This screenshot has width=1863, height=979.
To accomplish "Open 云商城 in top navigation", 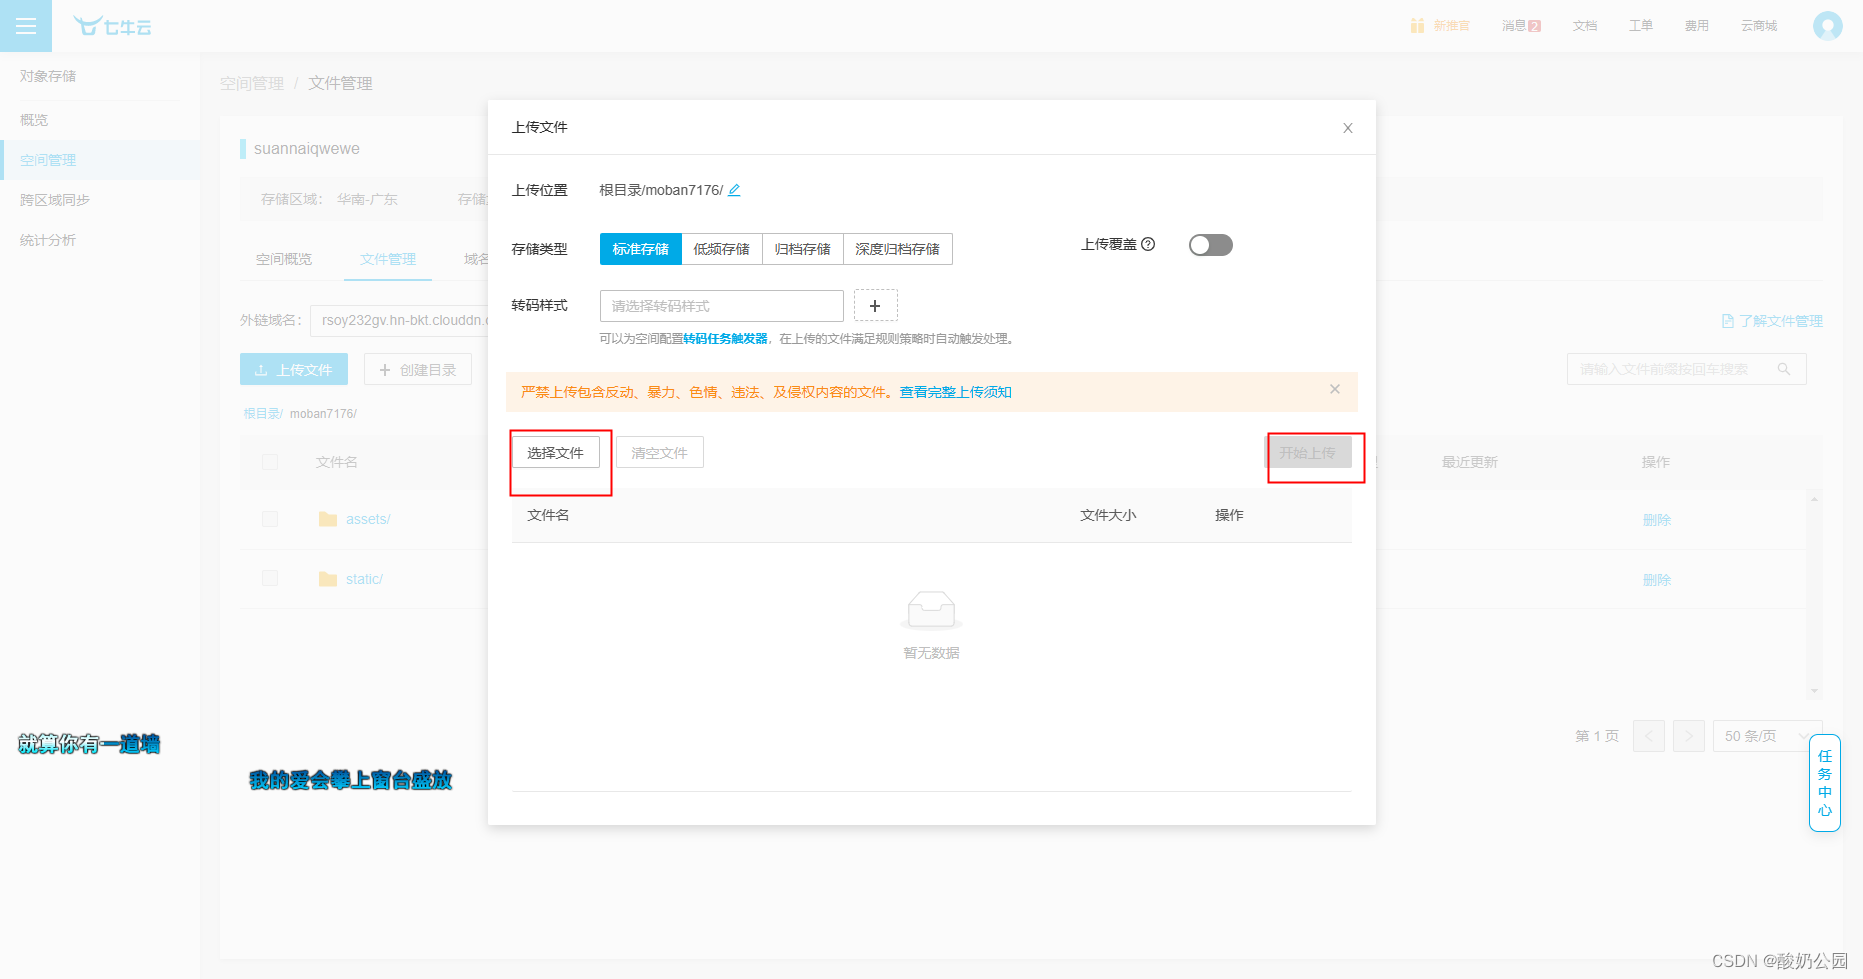I will point(1759,26).
